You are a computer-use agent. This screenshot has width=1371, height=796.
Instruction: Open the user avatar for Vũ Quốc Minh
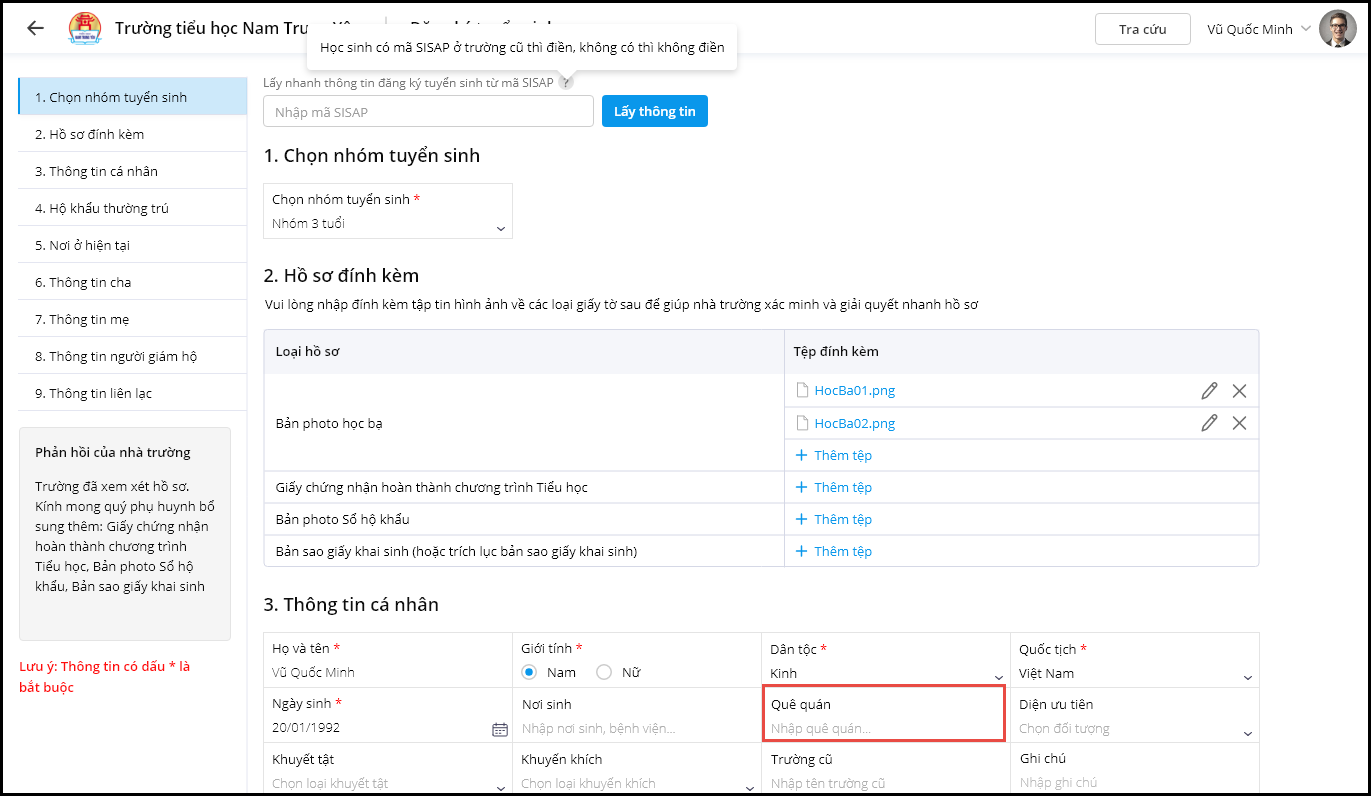pyautogui.click(x=1337, y=29)
